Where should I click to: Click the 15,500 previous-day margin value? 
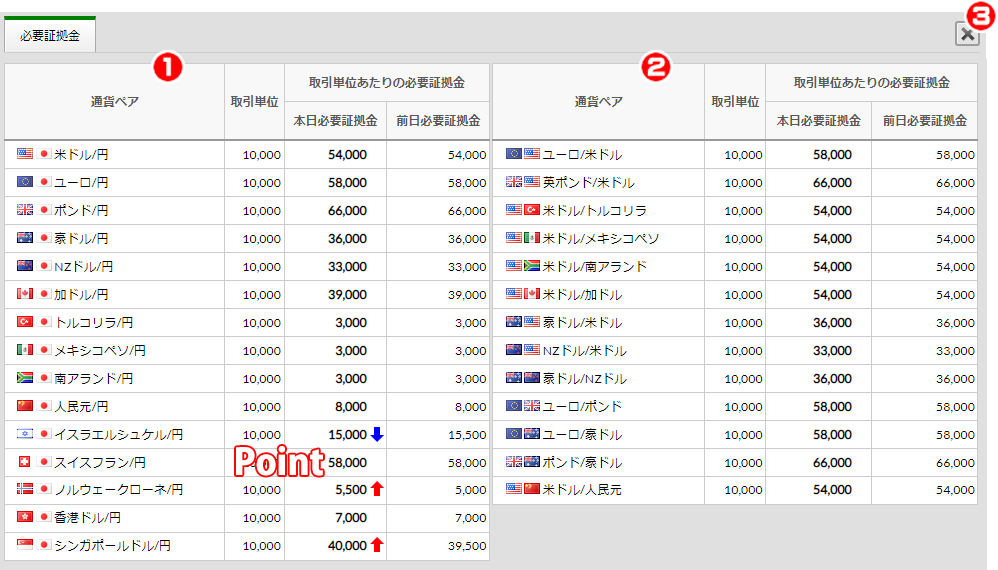point(467,434)
